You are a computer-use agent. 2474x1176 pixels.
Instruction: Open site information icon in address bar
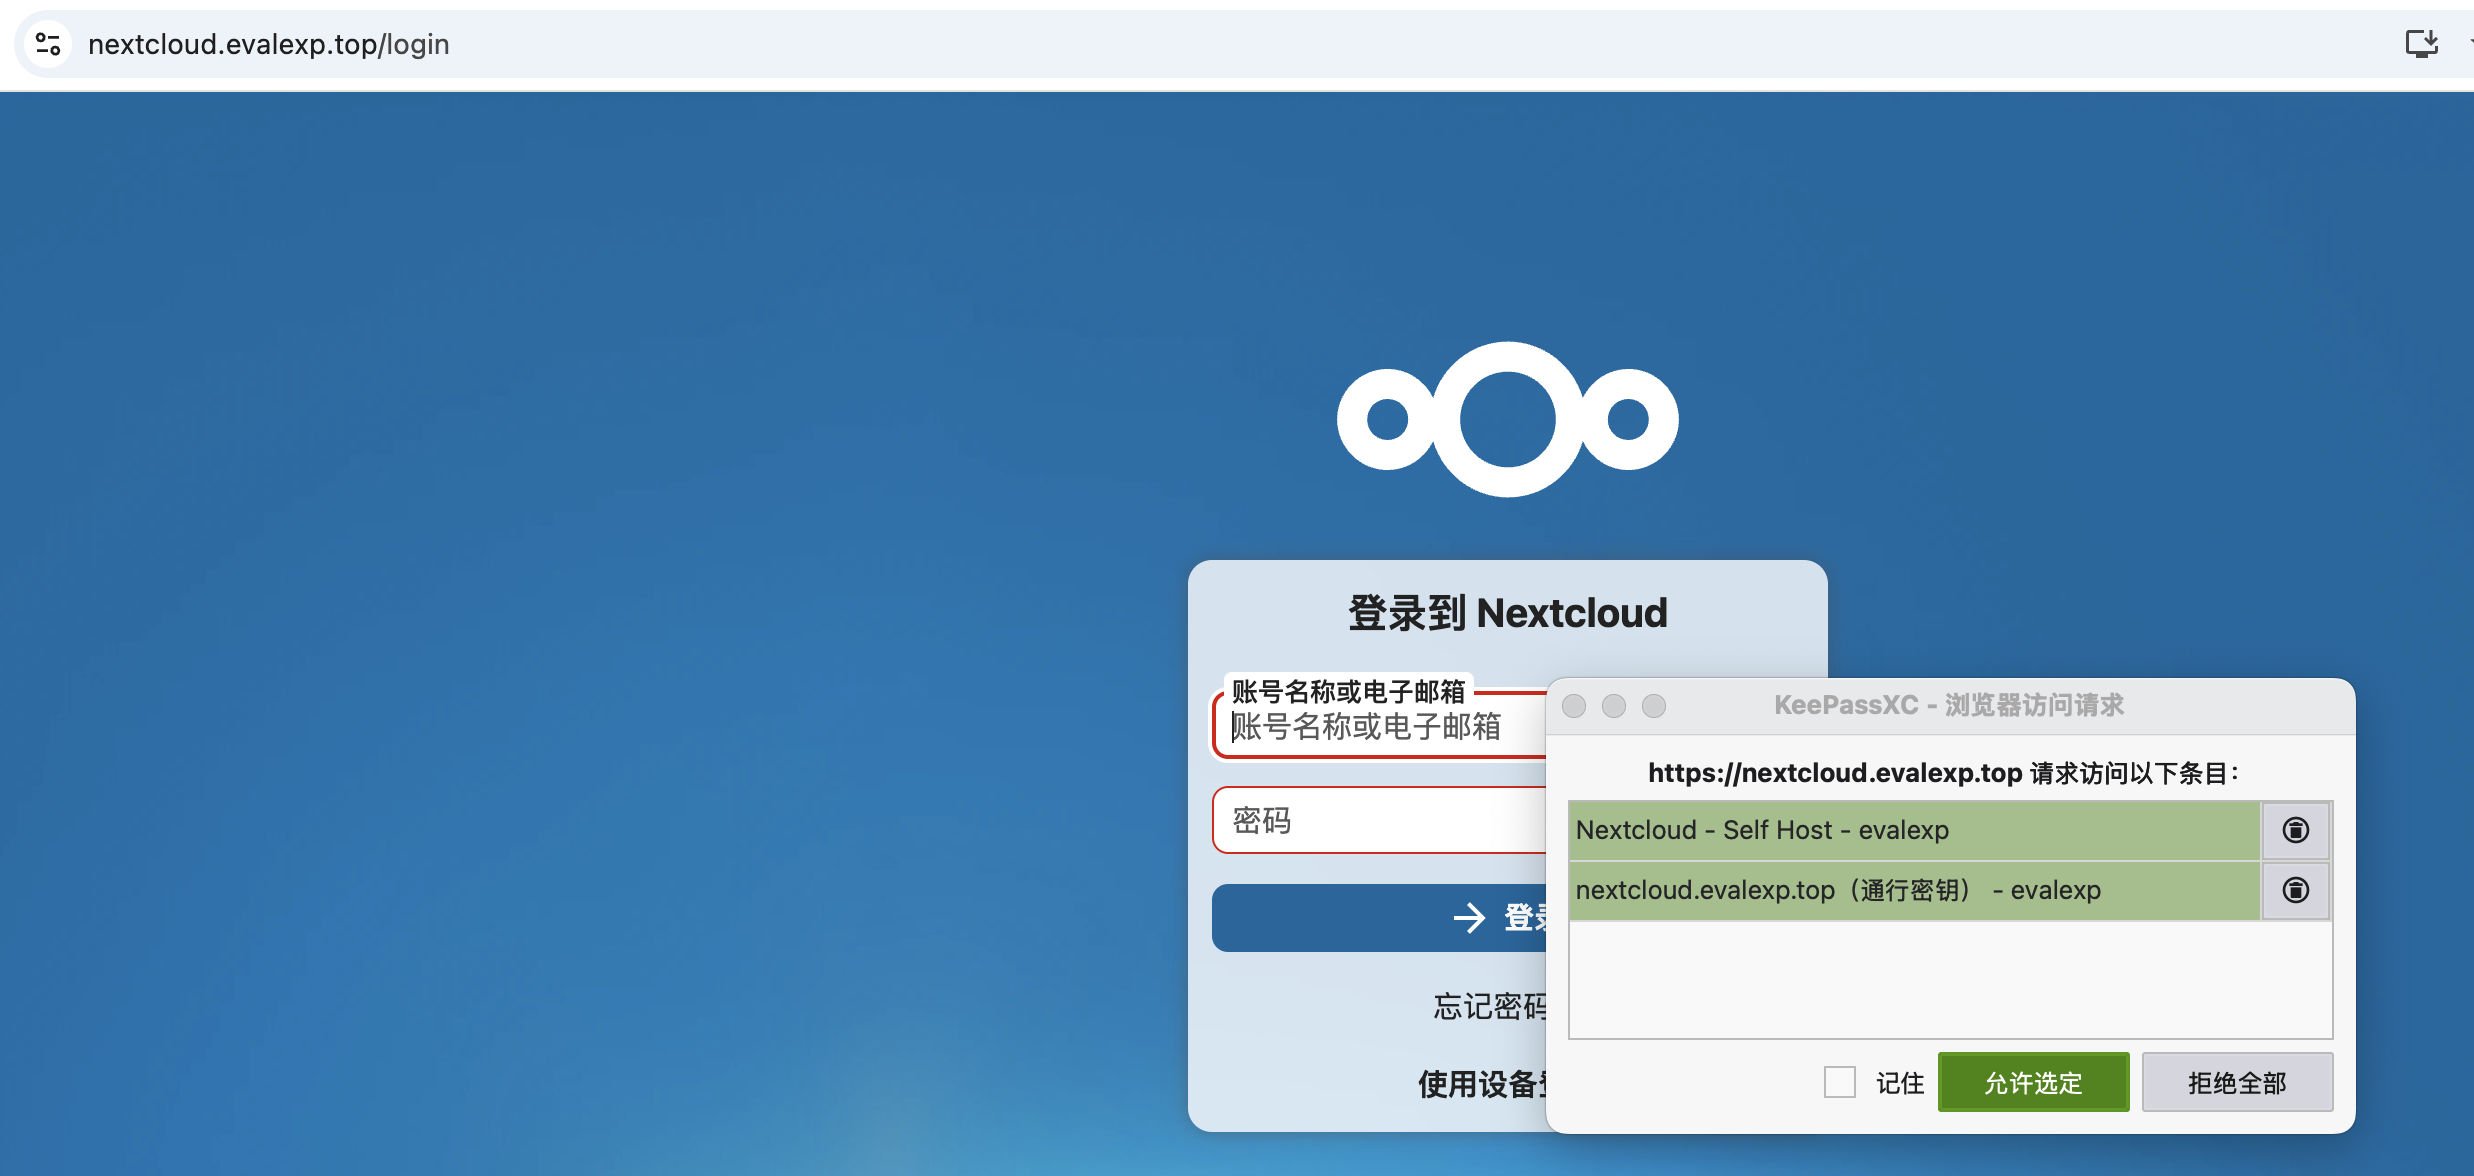[48, 44]
